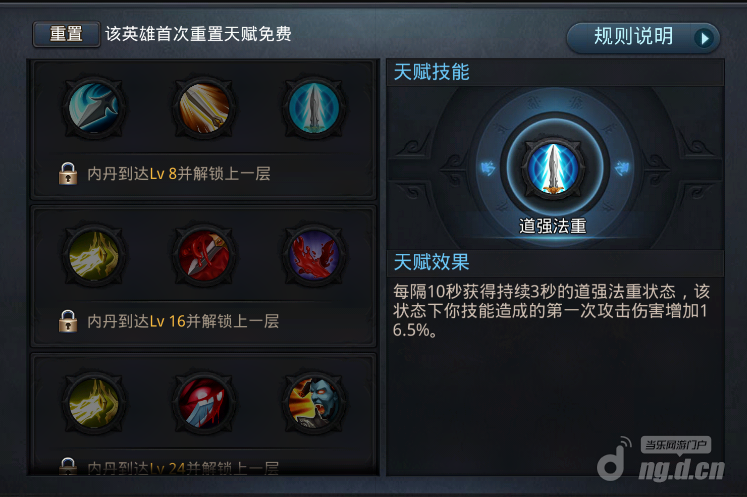Click the lock icon beside Lv 16 requirement
The height and width of the screenshot is (497, 747).
pos(68,321)
